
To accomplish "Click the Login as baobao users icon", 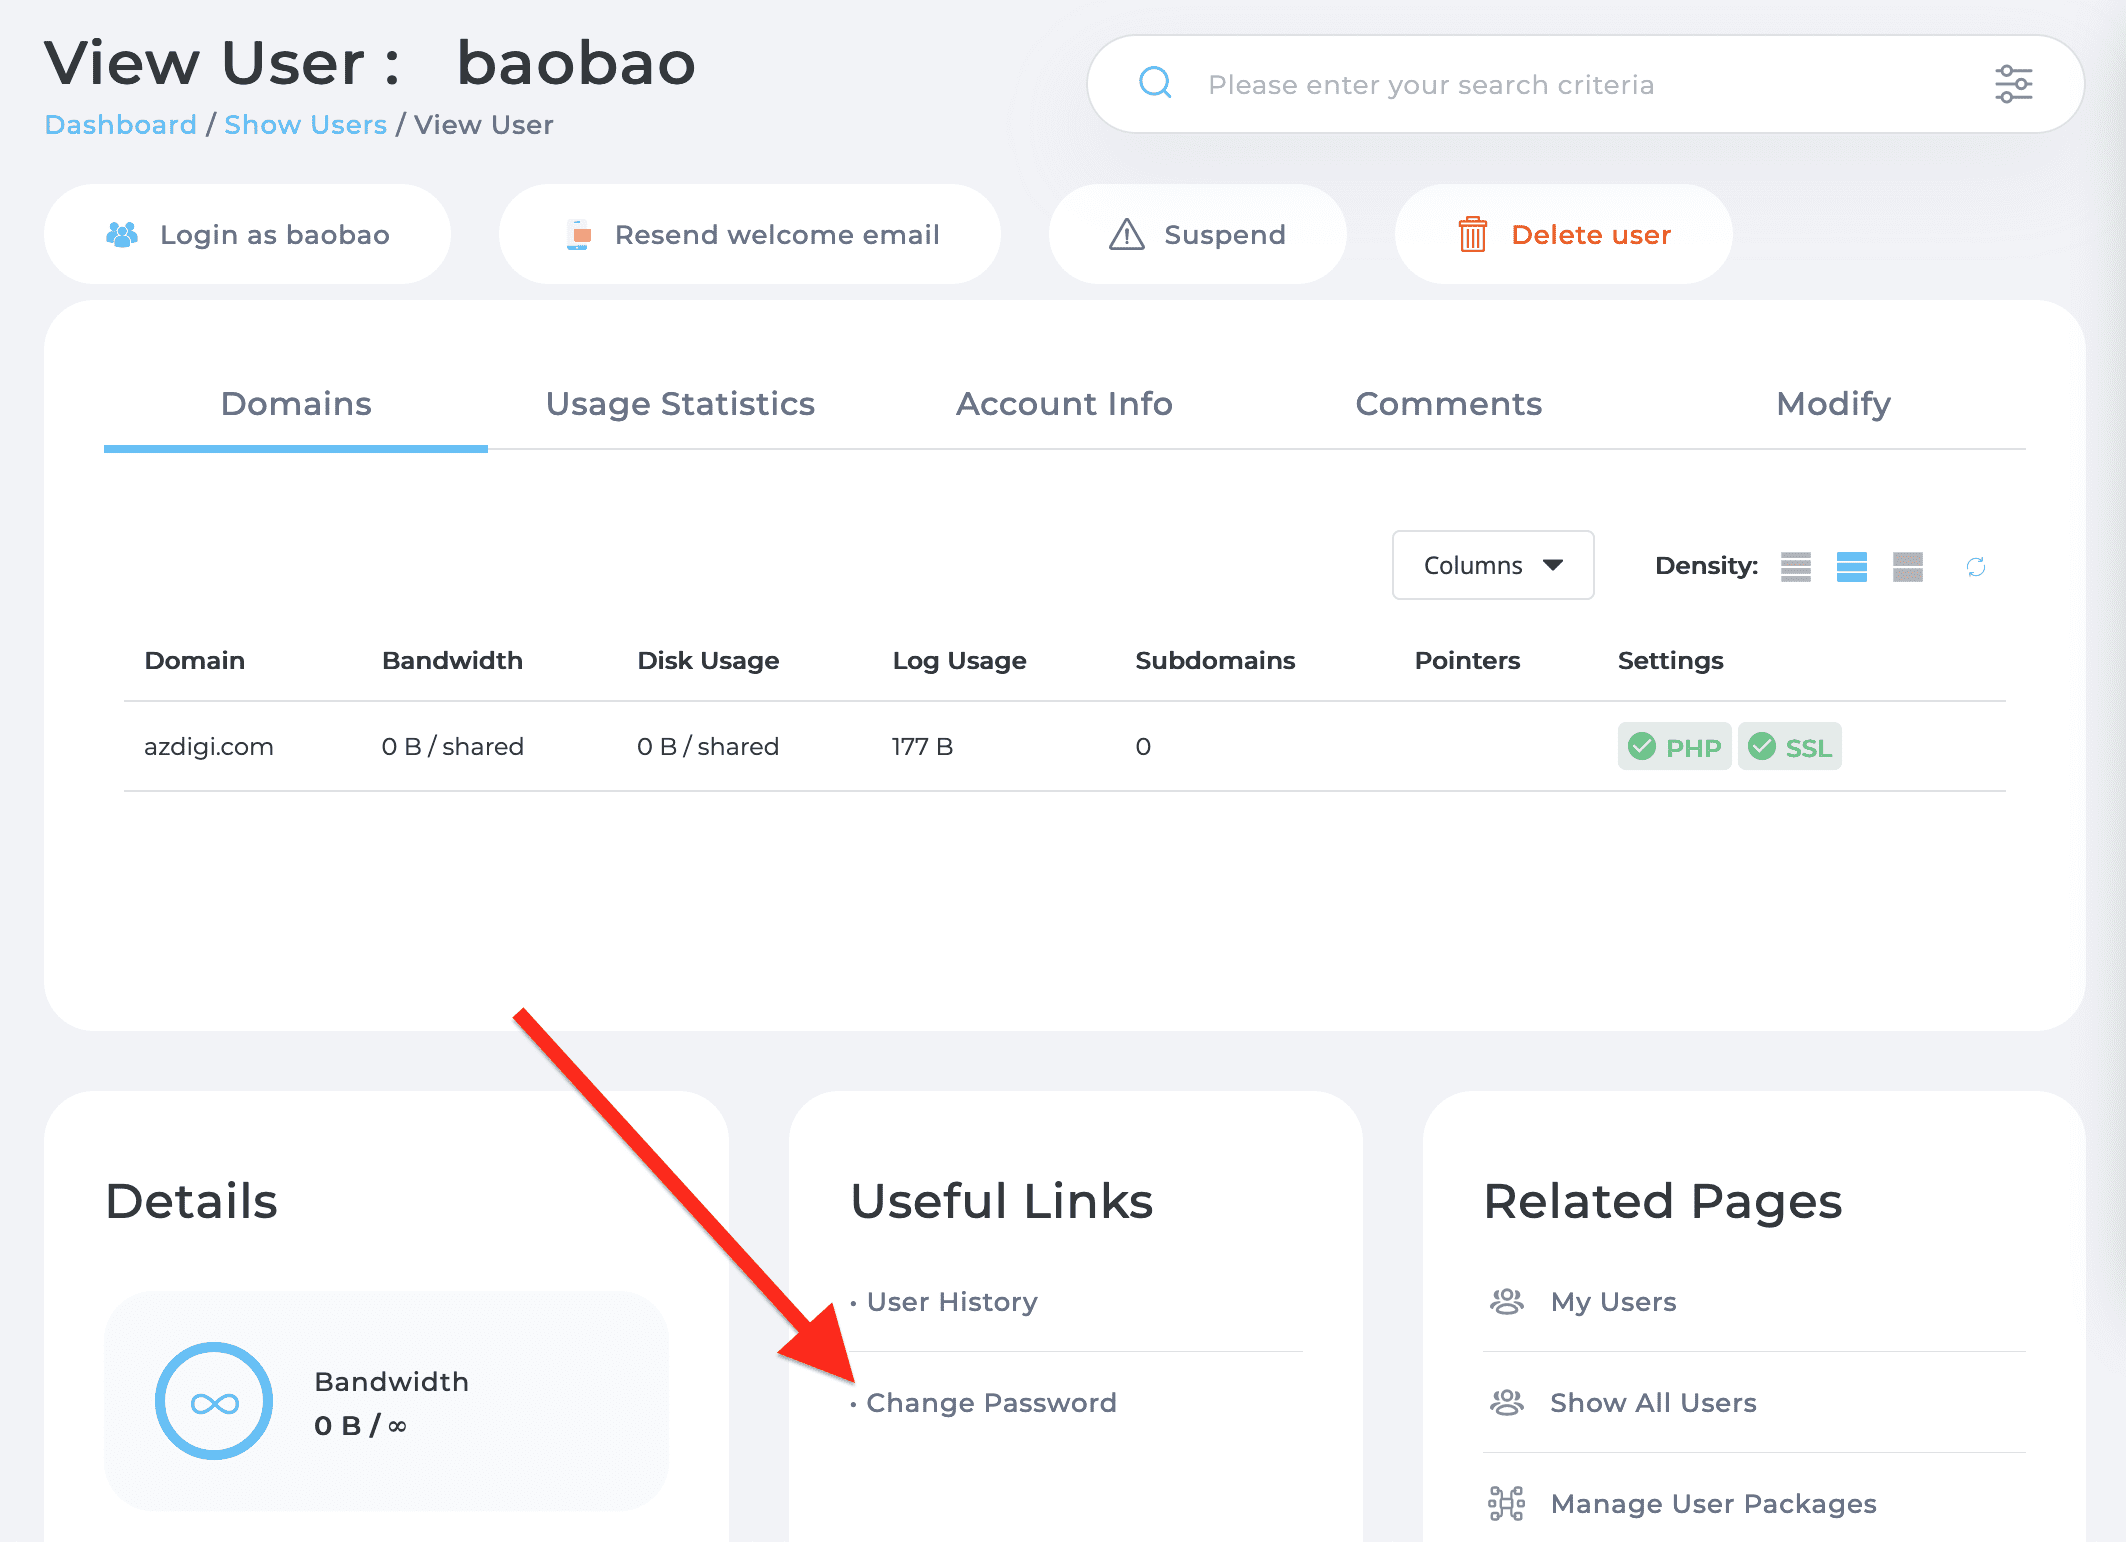I will 124,233.
